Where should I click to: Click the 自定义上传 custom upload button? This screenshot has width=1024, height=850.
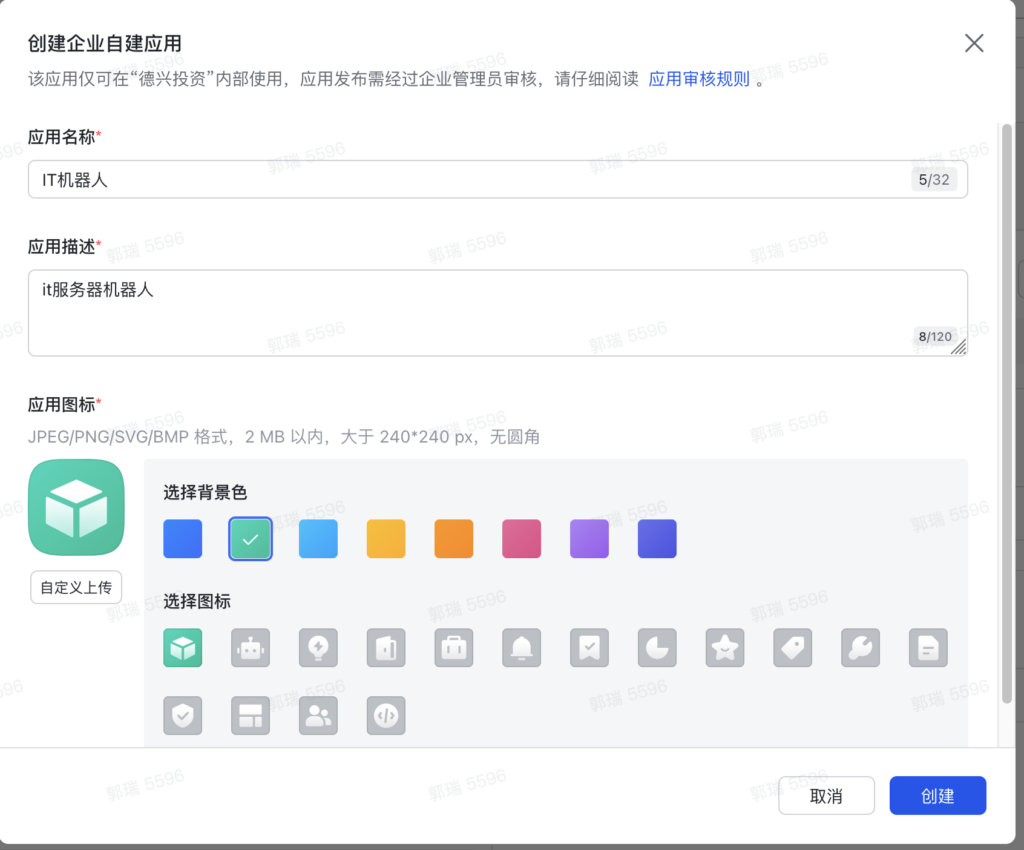(x=76, y=587)
